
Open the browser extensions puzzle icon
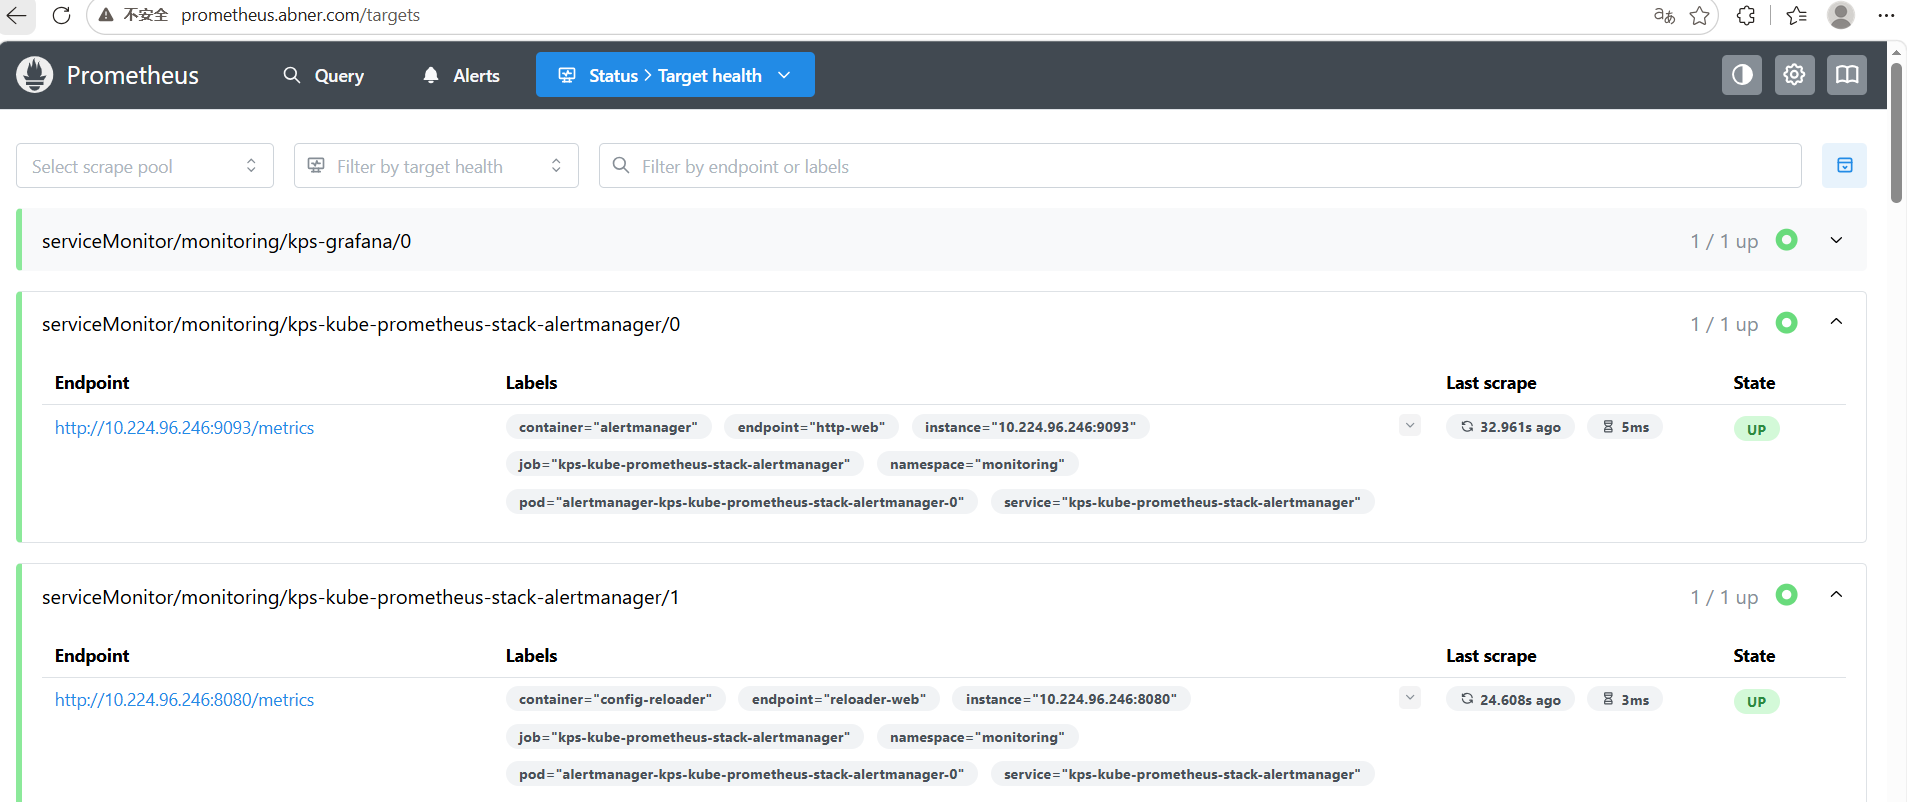(x=1746, y=15)
